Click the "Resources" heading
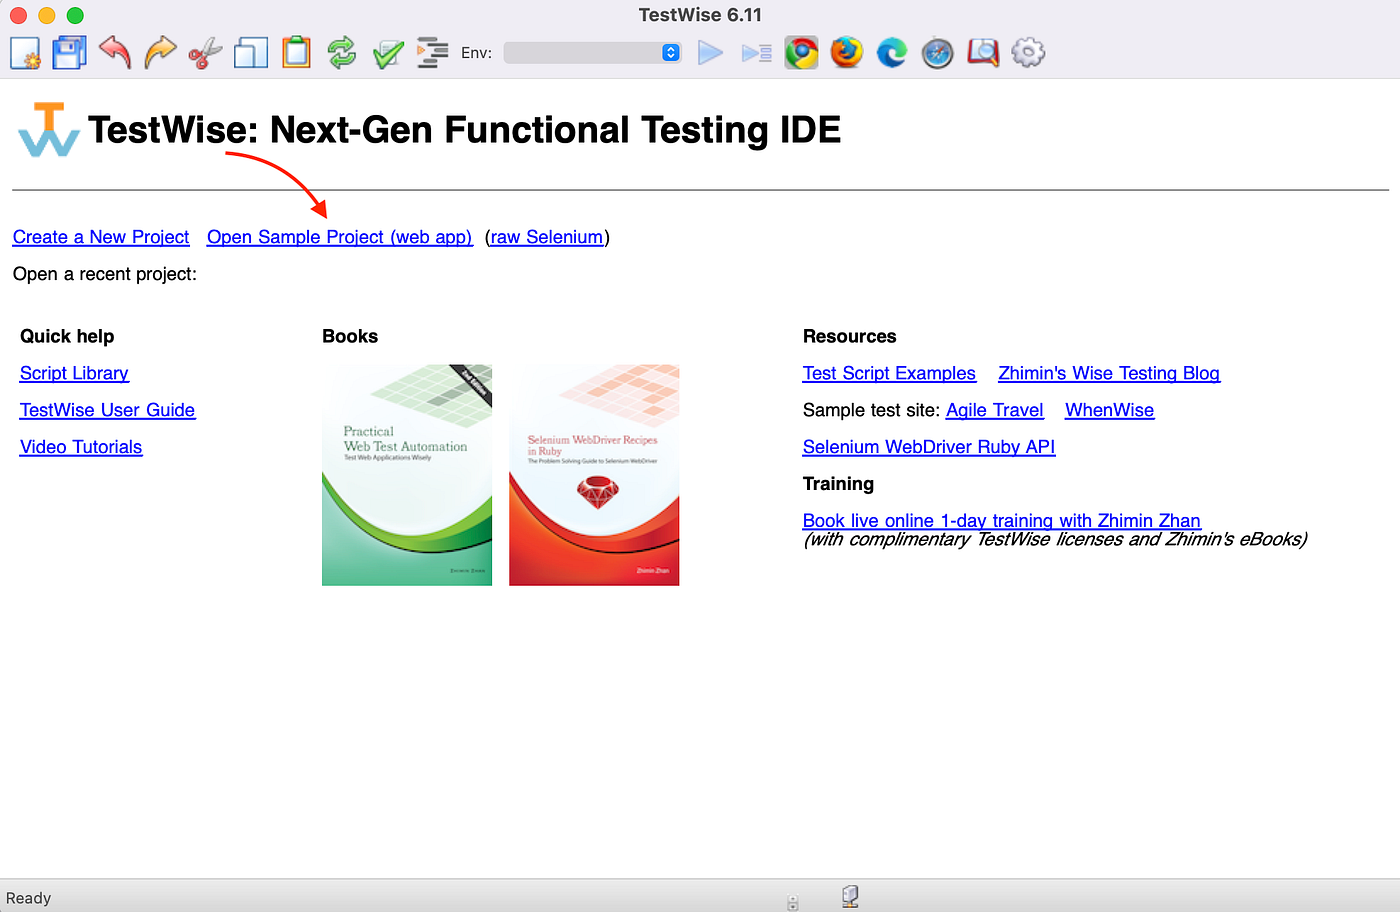Image resolution: width=1400 pixels, height=912 pixels. pyautogui.click(x=850, y=336)
